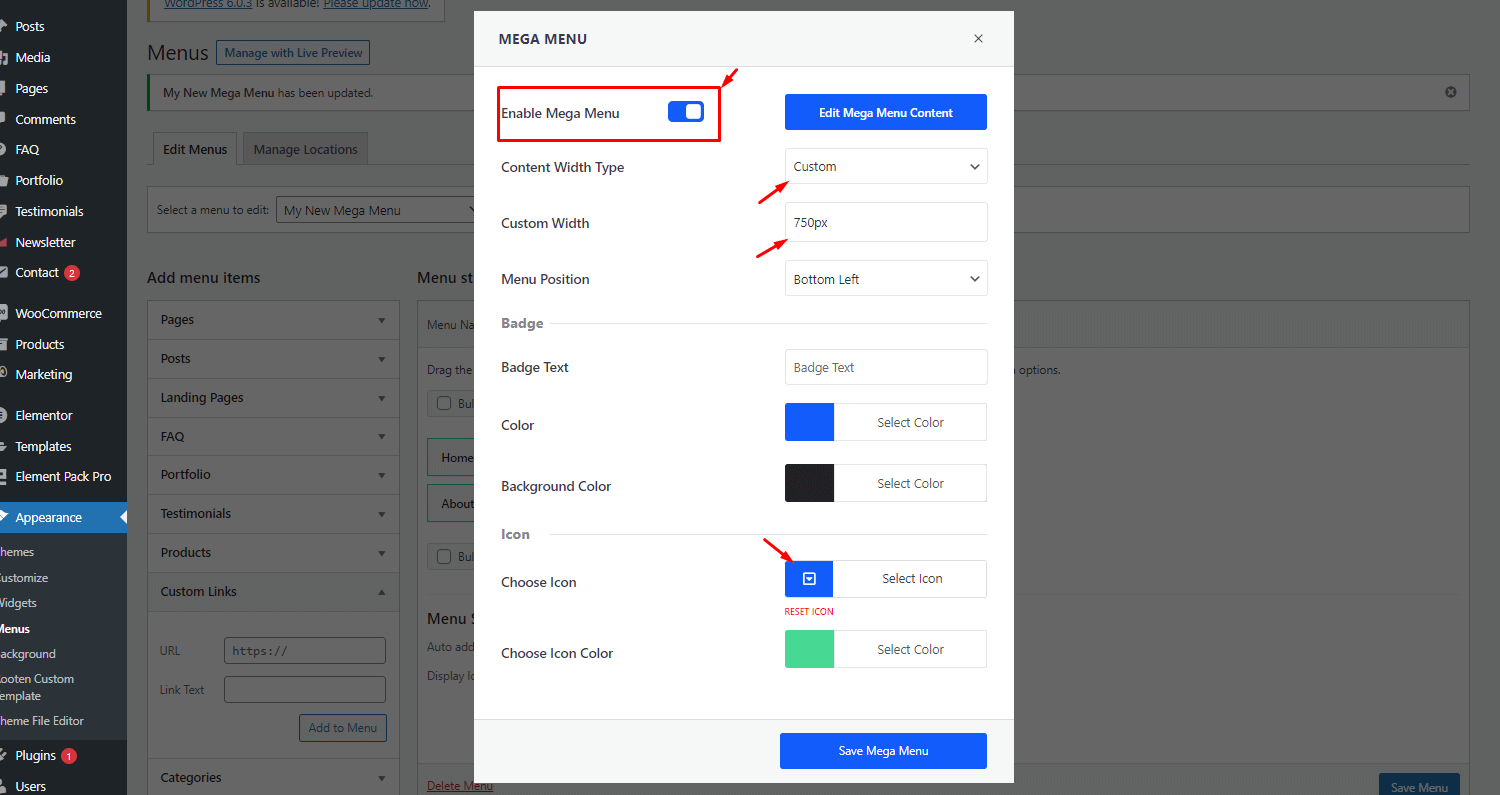Viewport: 1500px width, 795px height.
Task: Click the Users sidebar icon
Action: click(7, 786)
